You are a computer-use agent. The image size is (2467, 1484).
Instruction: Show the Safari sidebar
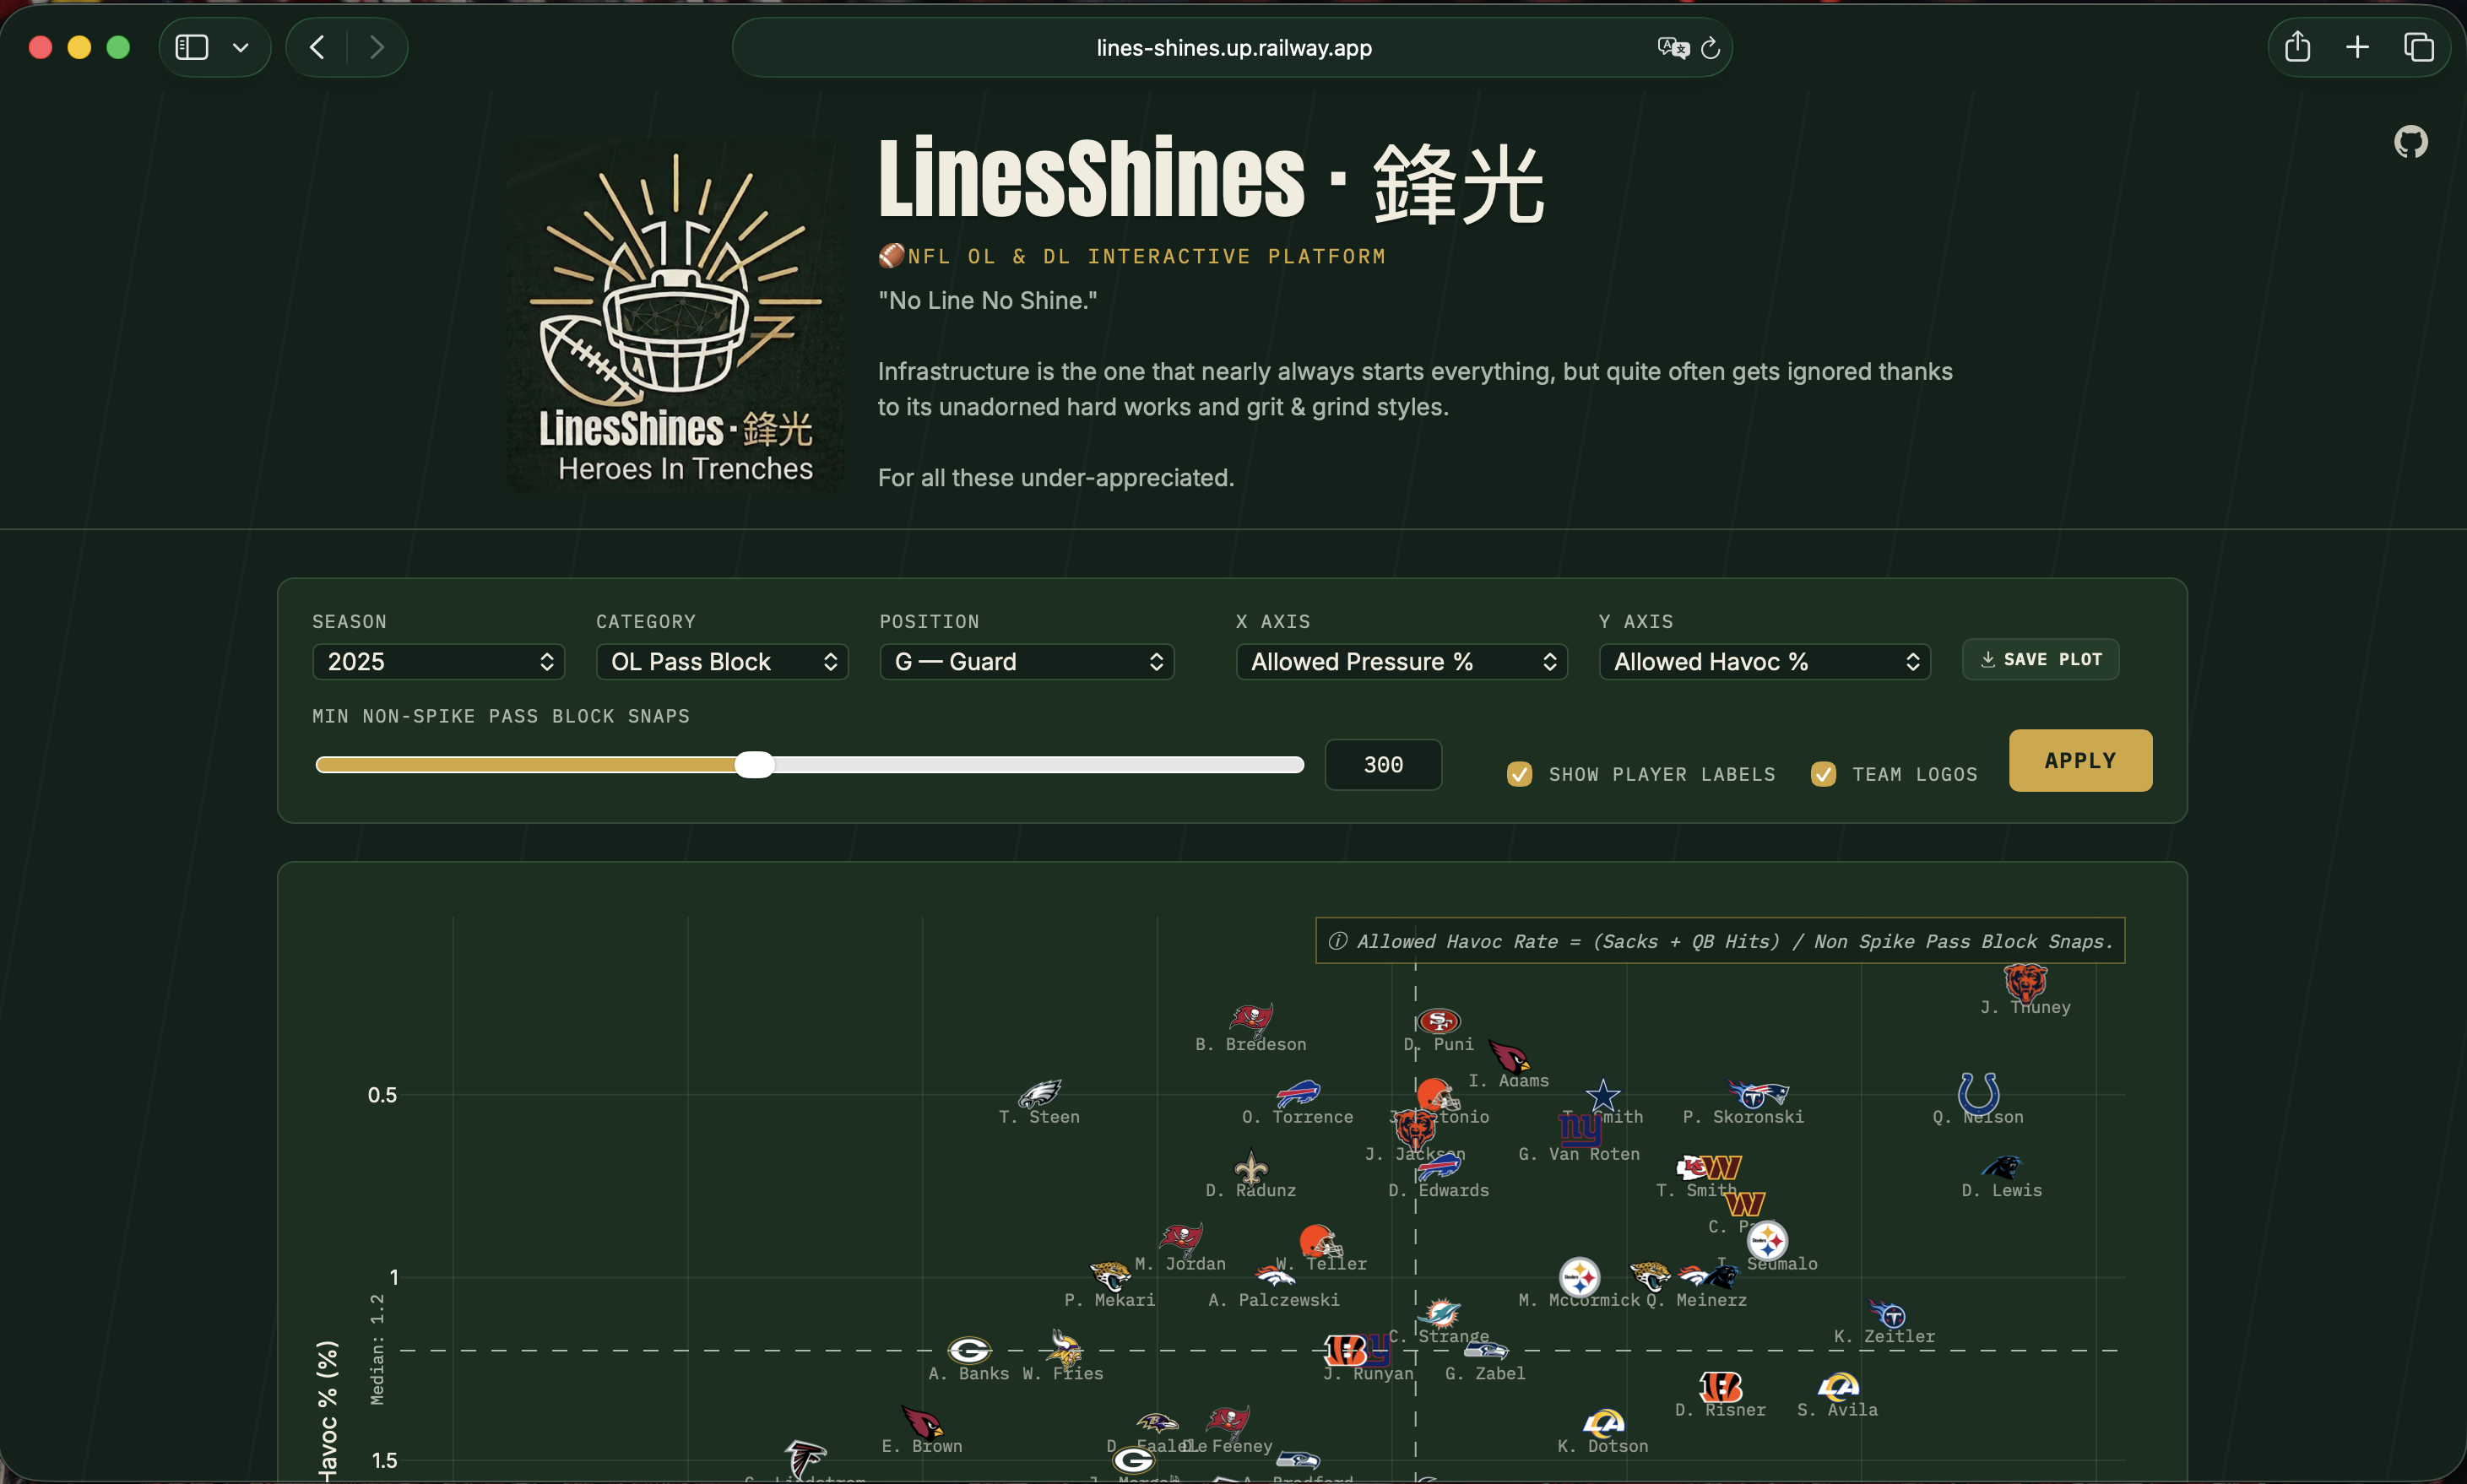192,47
